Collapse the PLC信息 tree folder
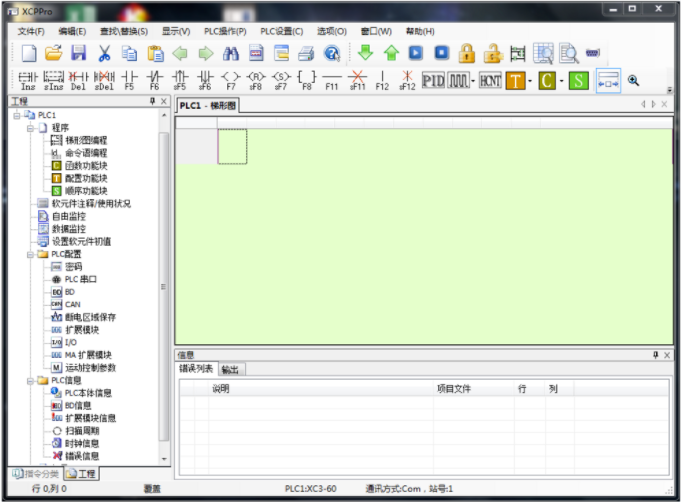The width and height of the screenshot is (681, 502). point(30,380)
